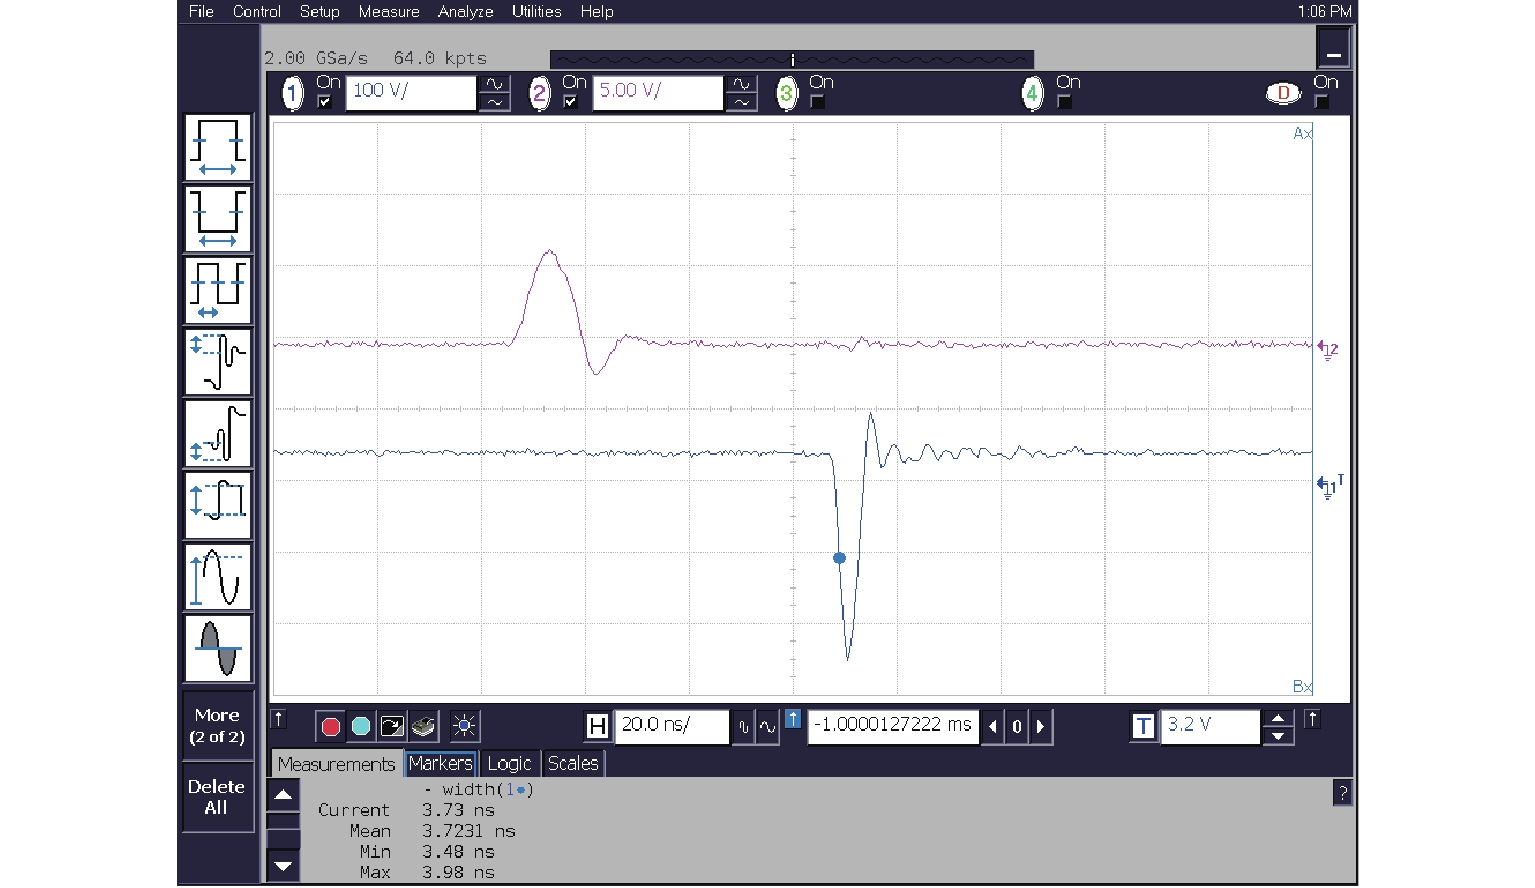Enable channel 4 On checkbox
Screen dimensions: 1535x888
(1065, 102)
